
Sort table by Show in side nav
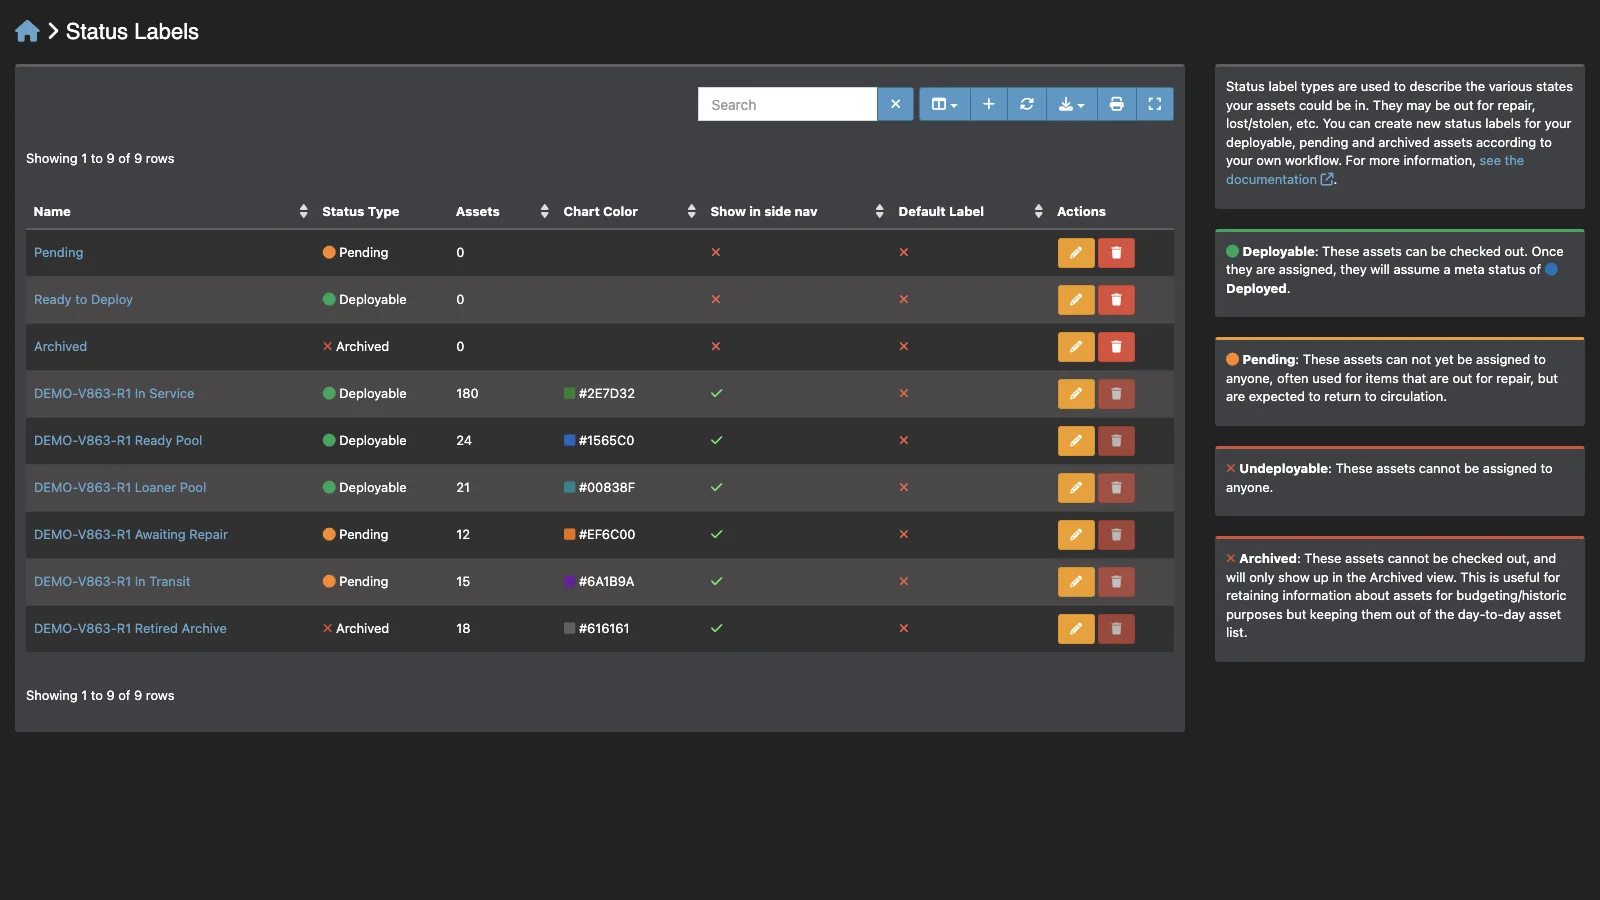(x=796, y=211)
